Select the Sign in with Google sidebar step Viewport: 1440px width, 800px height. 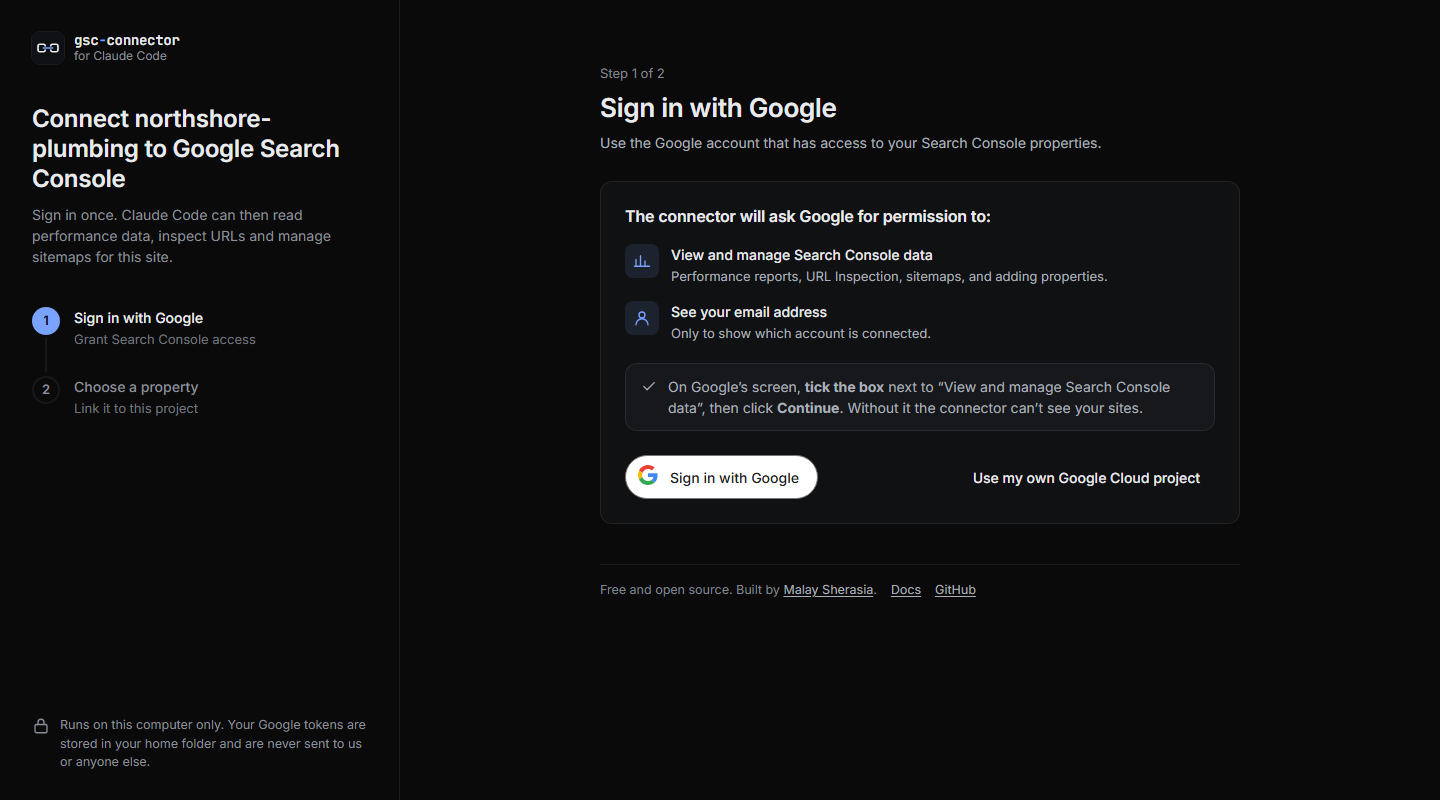pos(138,318)
